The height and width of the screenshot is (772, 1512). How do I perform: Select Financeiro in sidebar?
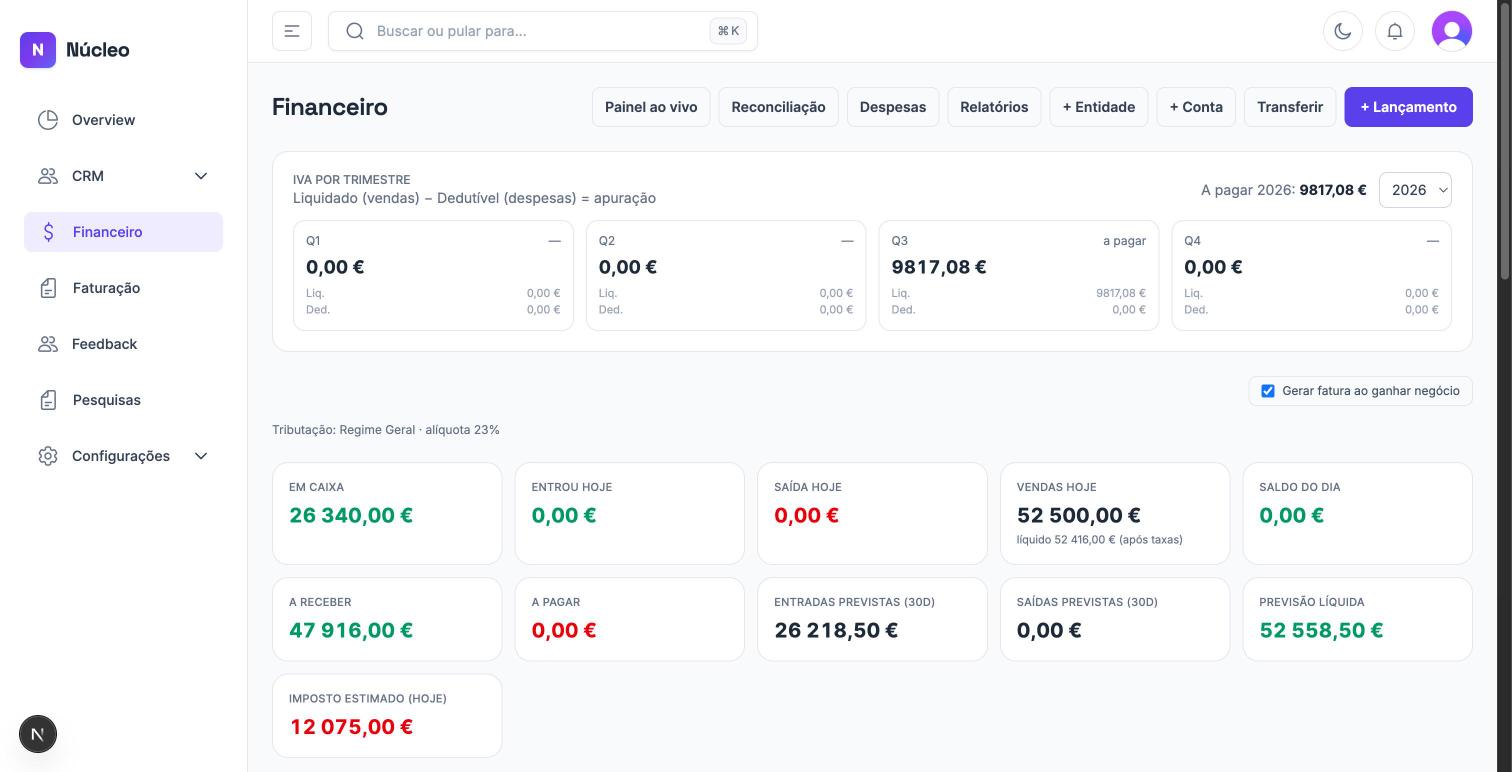pyautogui.click(x=123, y=232)
